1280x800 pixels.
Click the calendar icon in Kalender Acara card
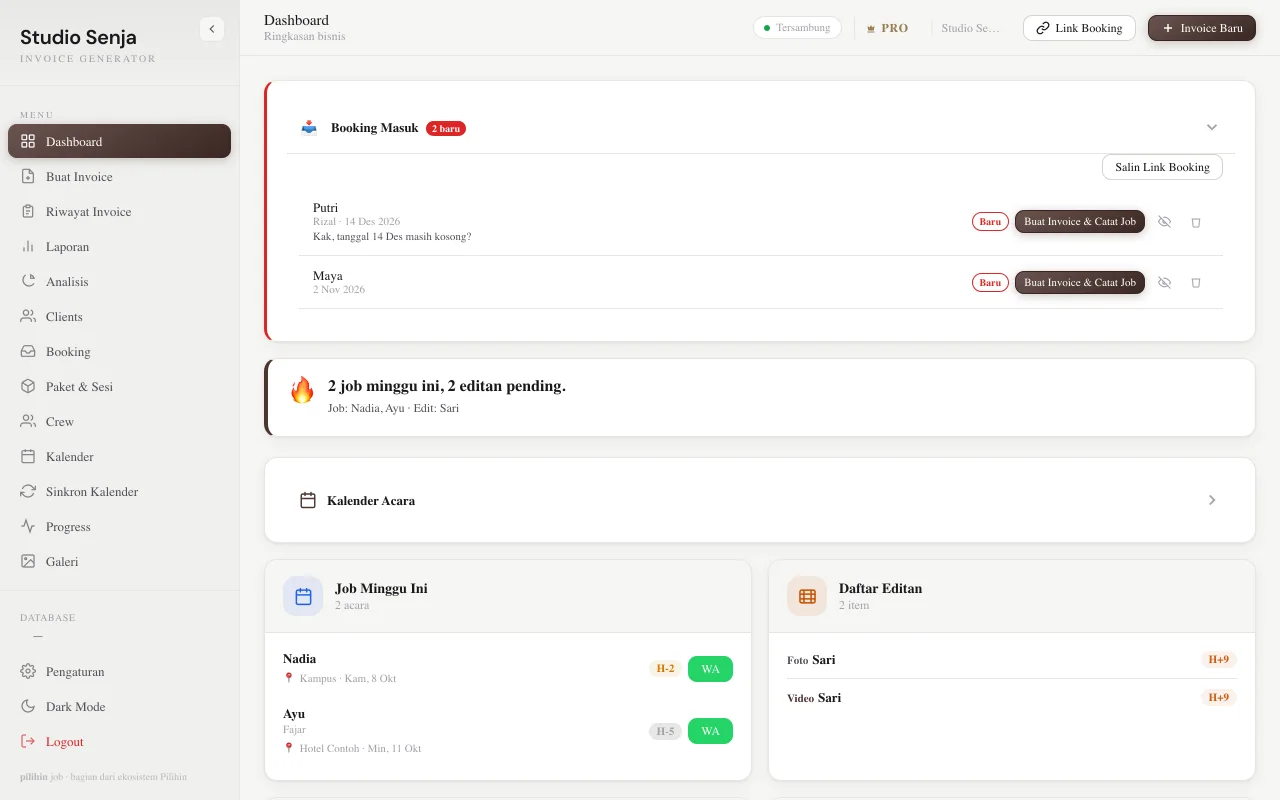[x=308, y=500]
